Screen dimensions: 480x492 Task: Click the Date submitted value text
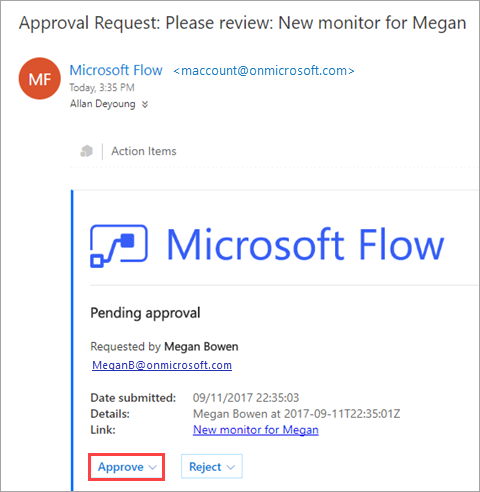point(246,398)
